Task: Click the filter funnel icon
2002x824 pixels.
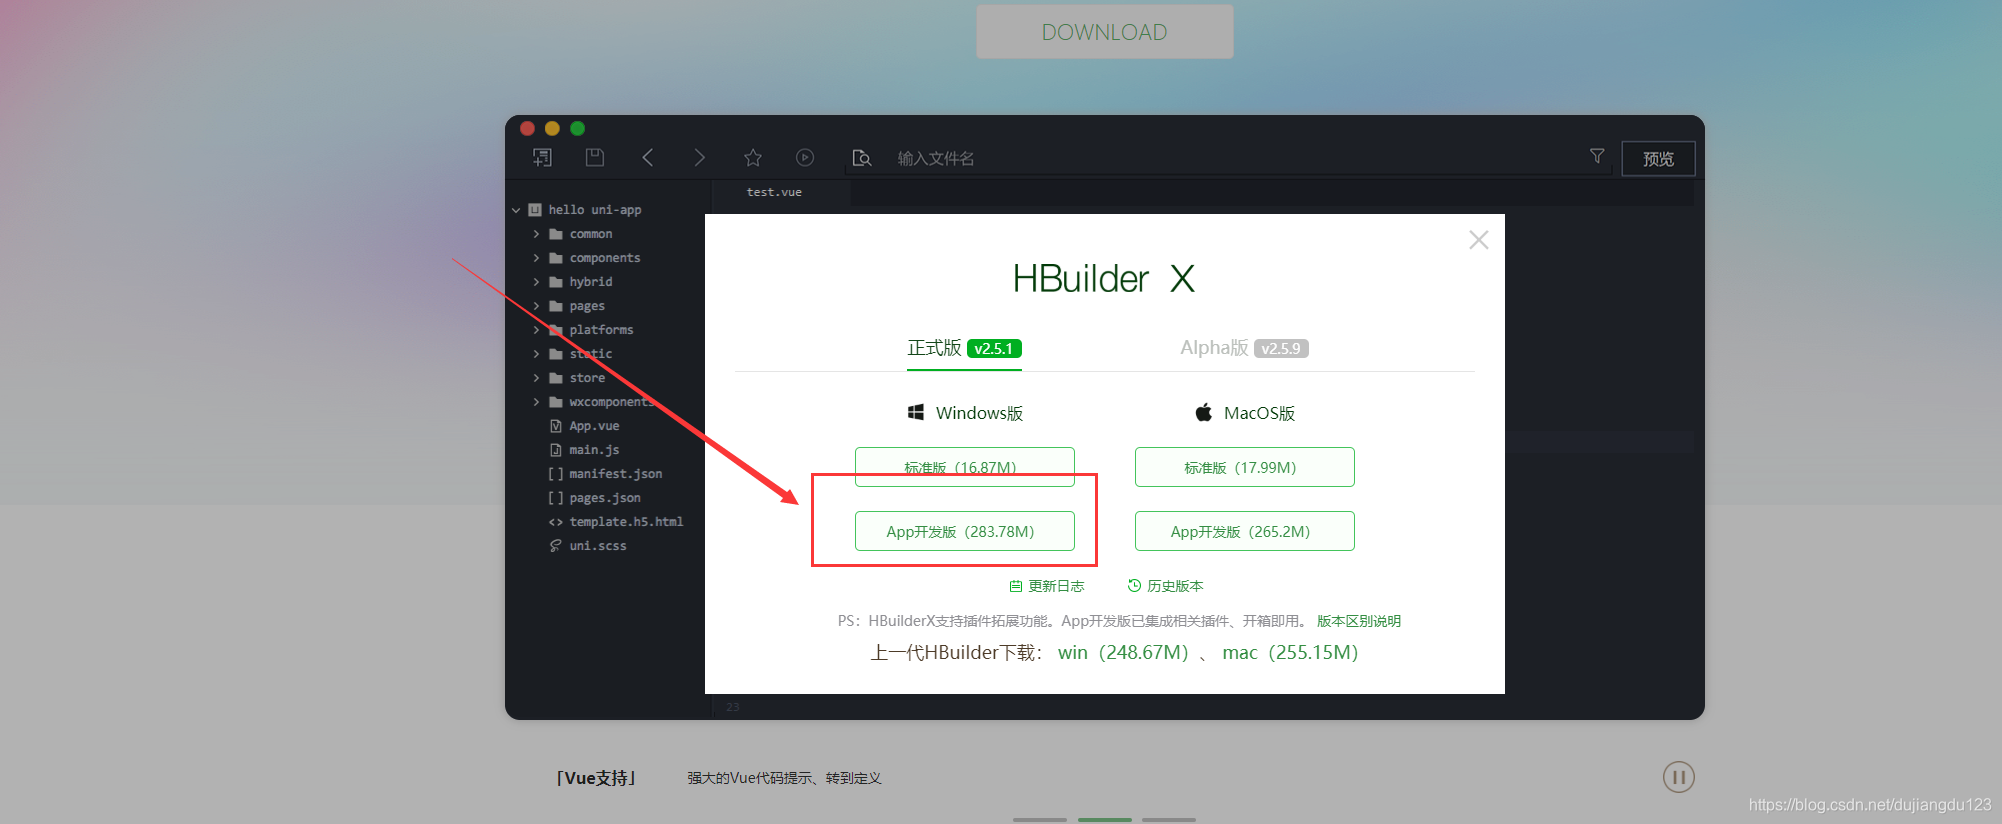Action: tap(1597, 156)
